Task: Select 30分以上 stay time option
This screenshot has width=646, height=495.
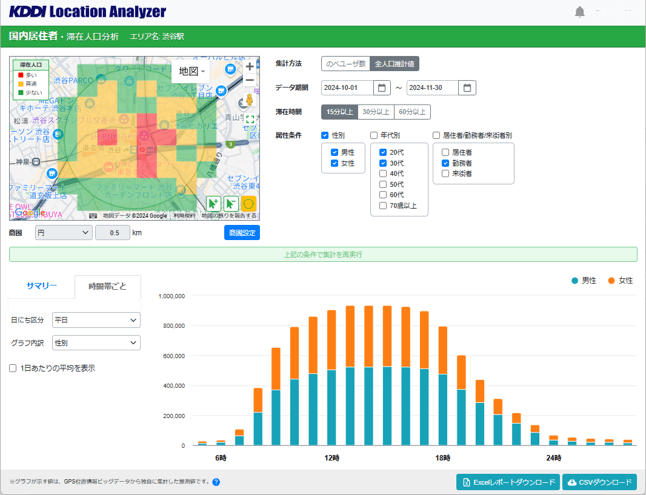Action: pyautogui.click(x=376, y=112)
